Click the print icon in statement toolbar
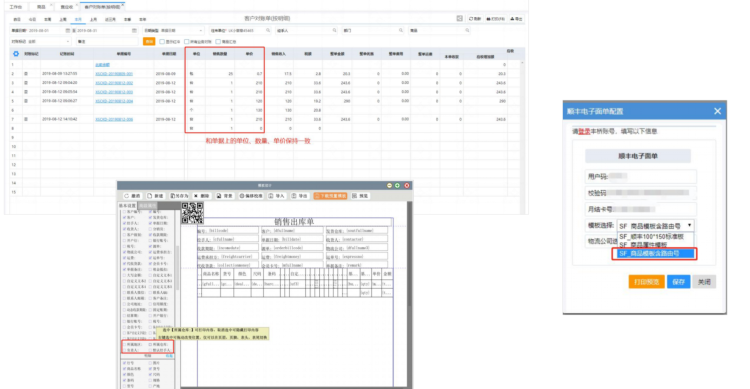This screenshot has height=389, width=750. tap(488, 19)
